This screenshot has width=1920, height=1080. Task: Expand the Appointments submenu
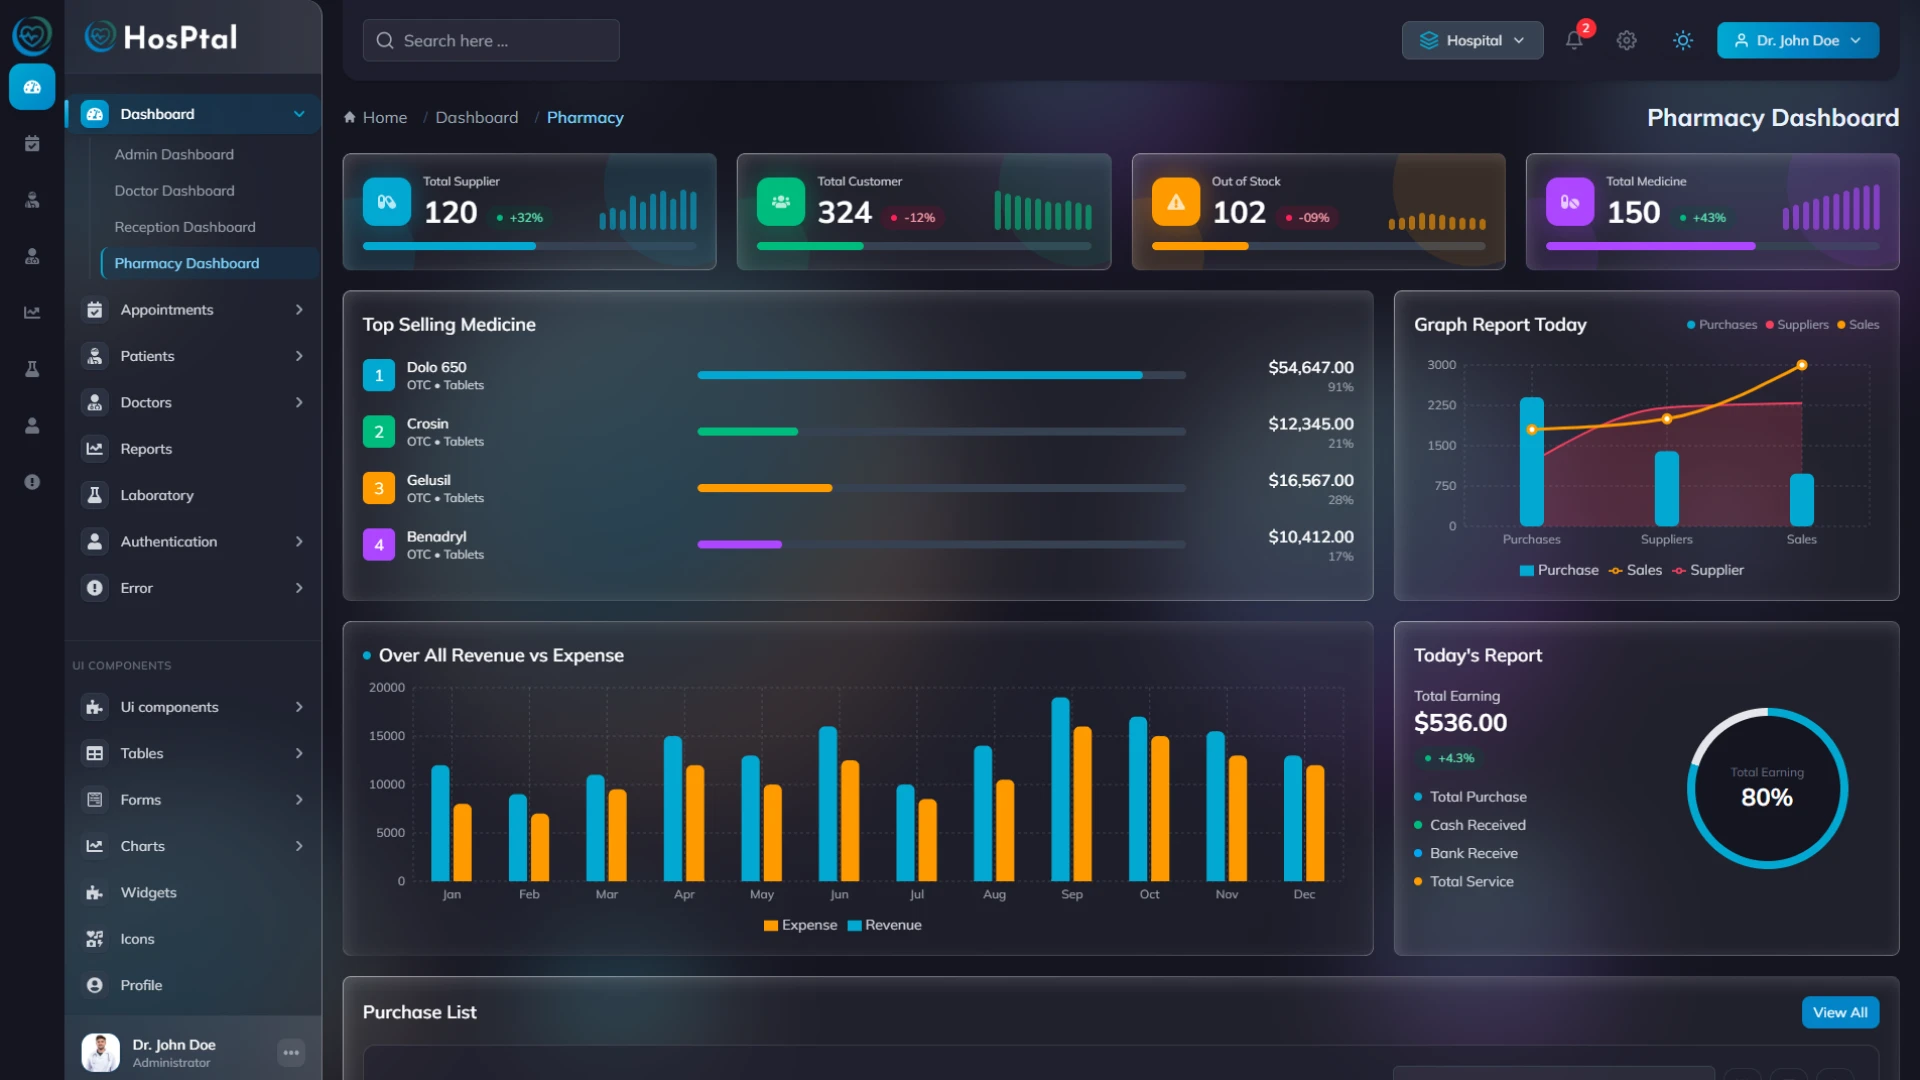pos(299,310)
